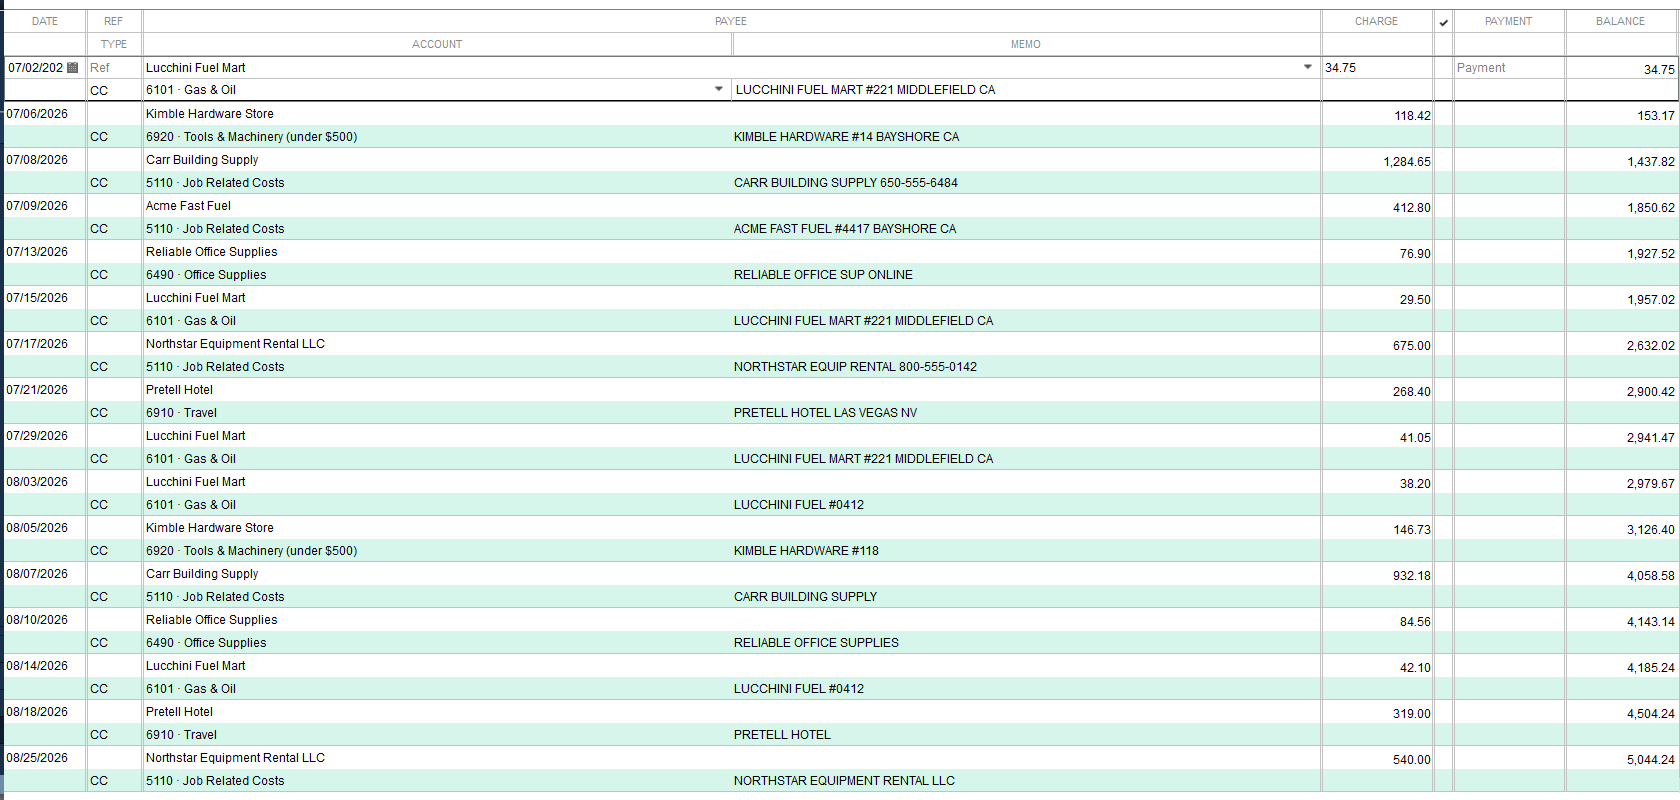Select Carr Building Supply on 08/07/2026
The height and width of the screenshot is (800, 1680).
point(202,574)
